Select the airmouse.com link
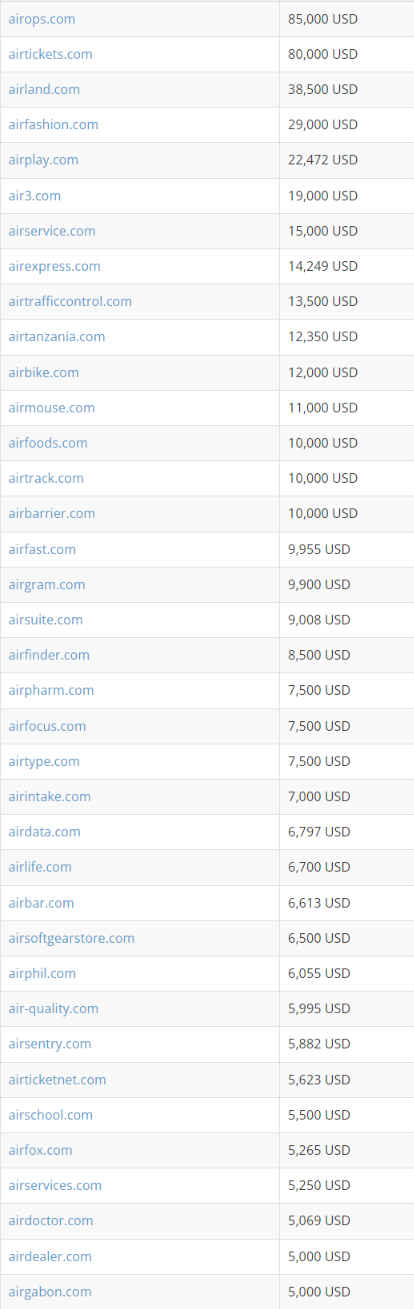This screenshot has height=1309, width=414. pyautogui.click(x=51, y=408)
